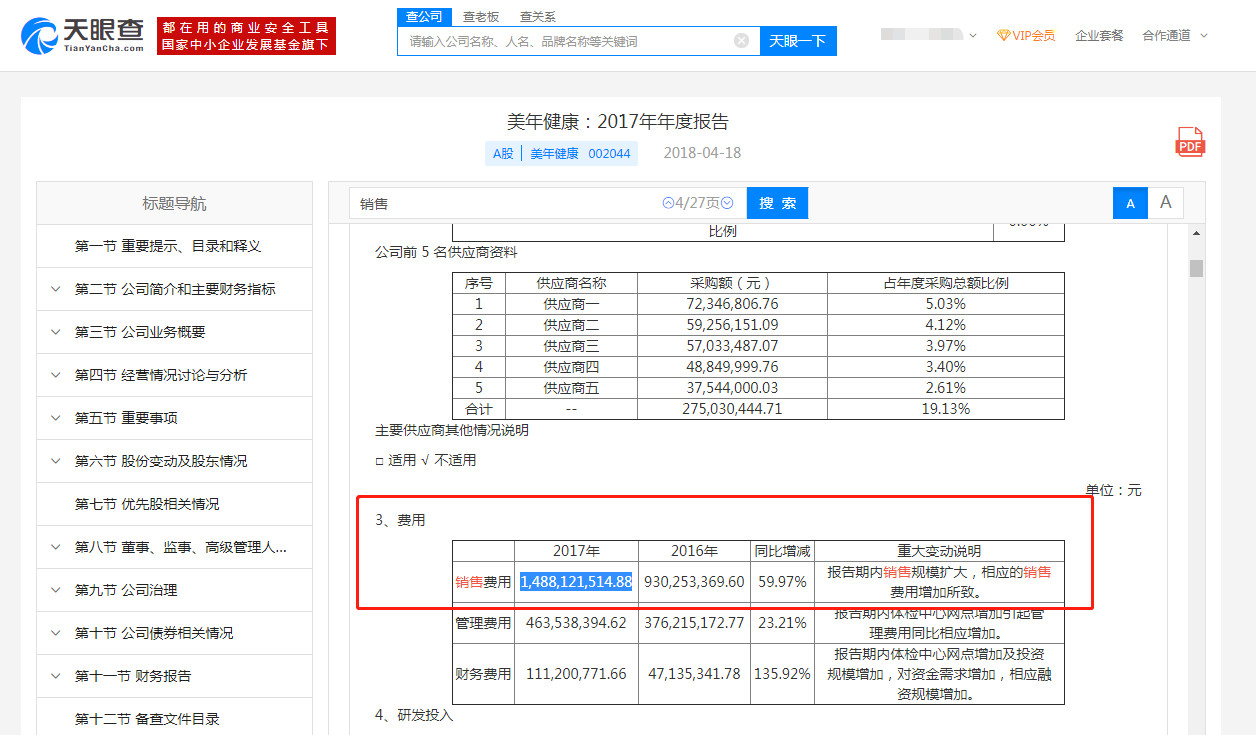1256x735 pixels.
Task: Click the 4/27页 match counter
Action: coord(698,203)
